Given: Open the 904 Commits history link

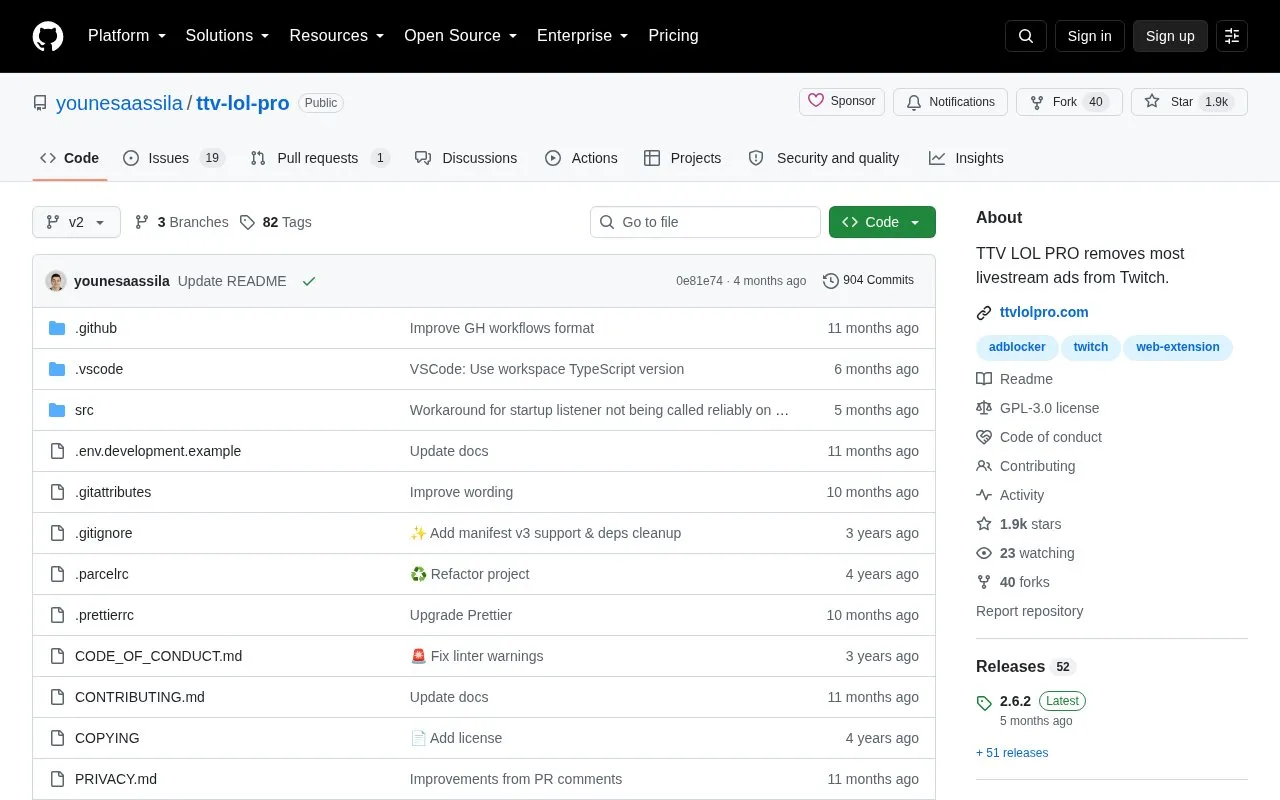Looking at the screenshot, I should click(x=868, y=281).
